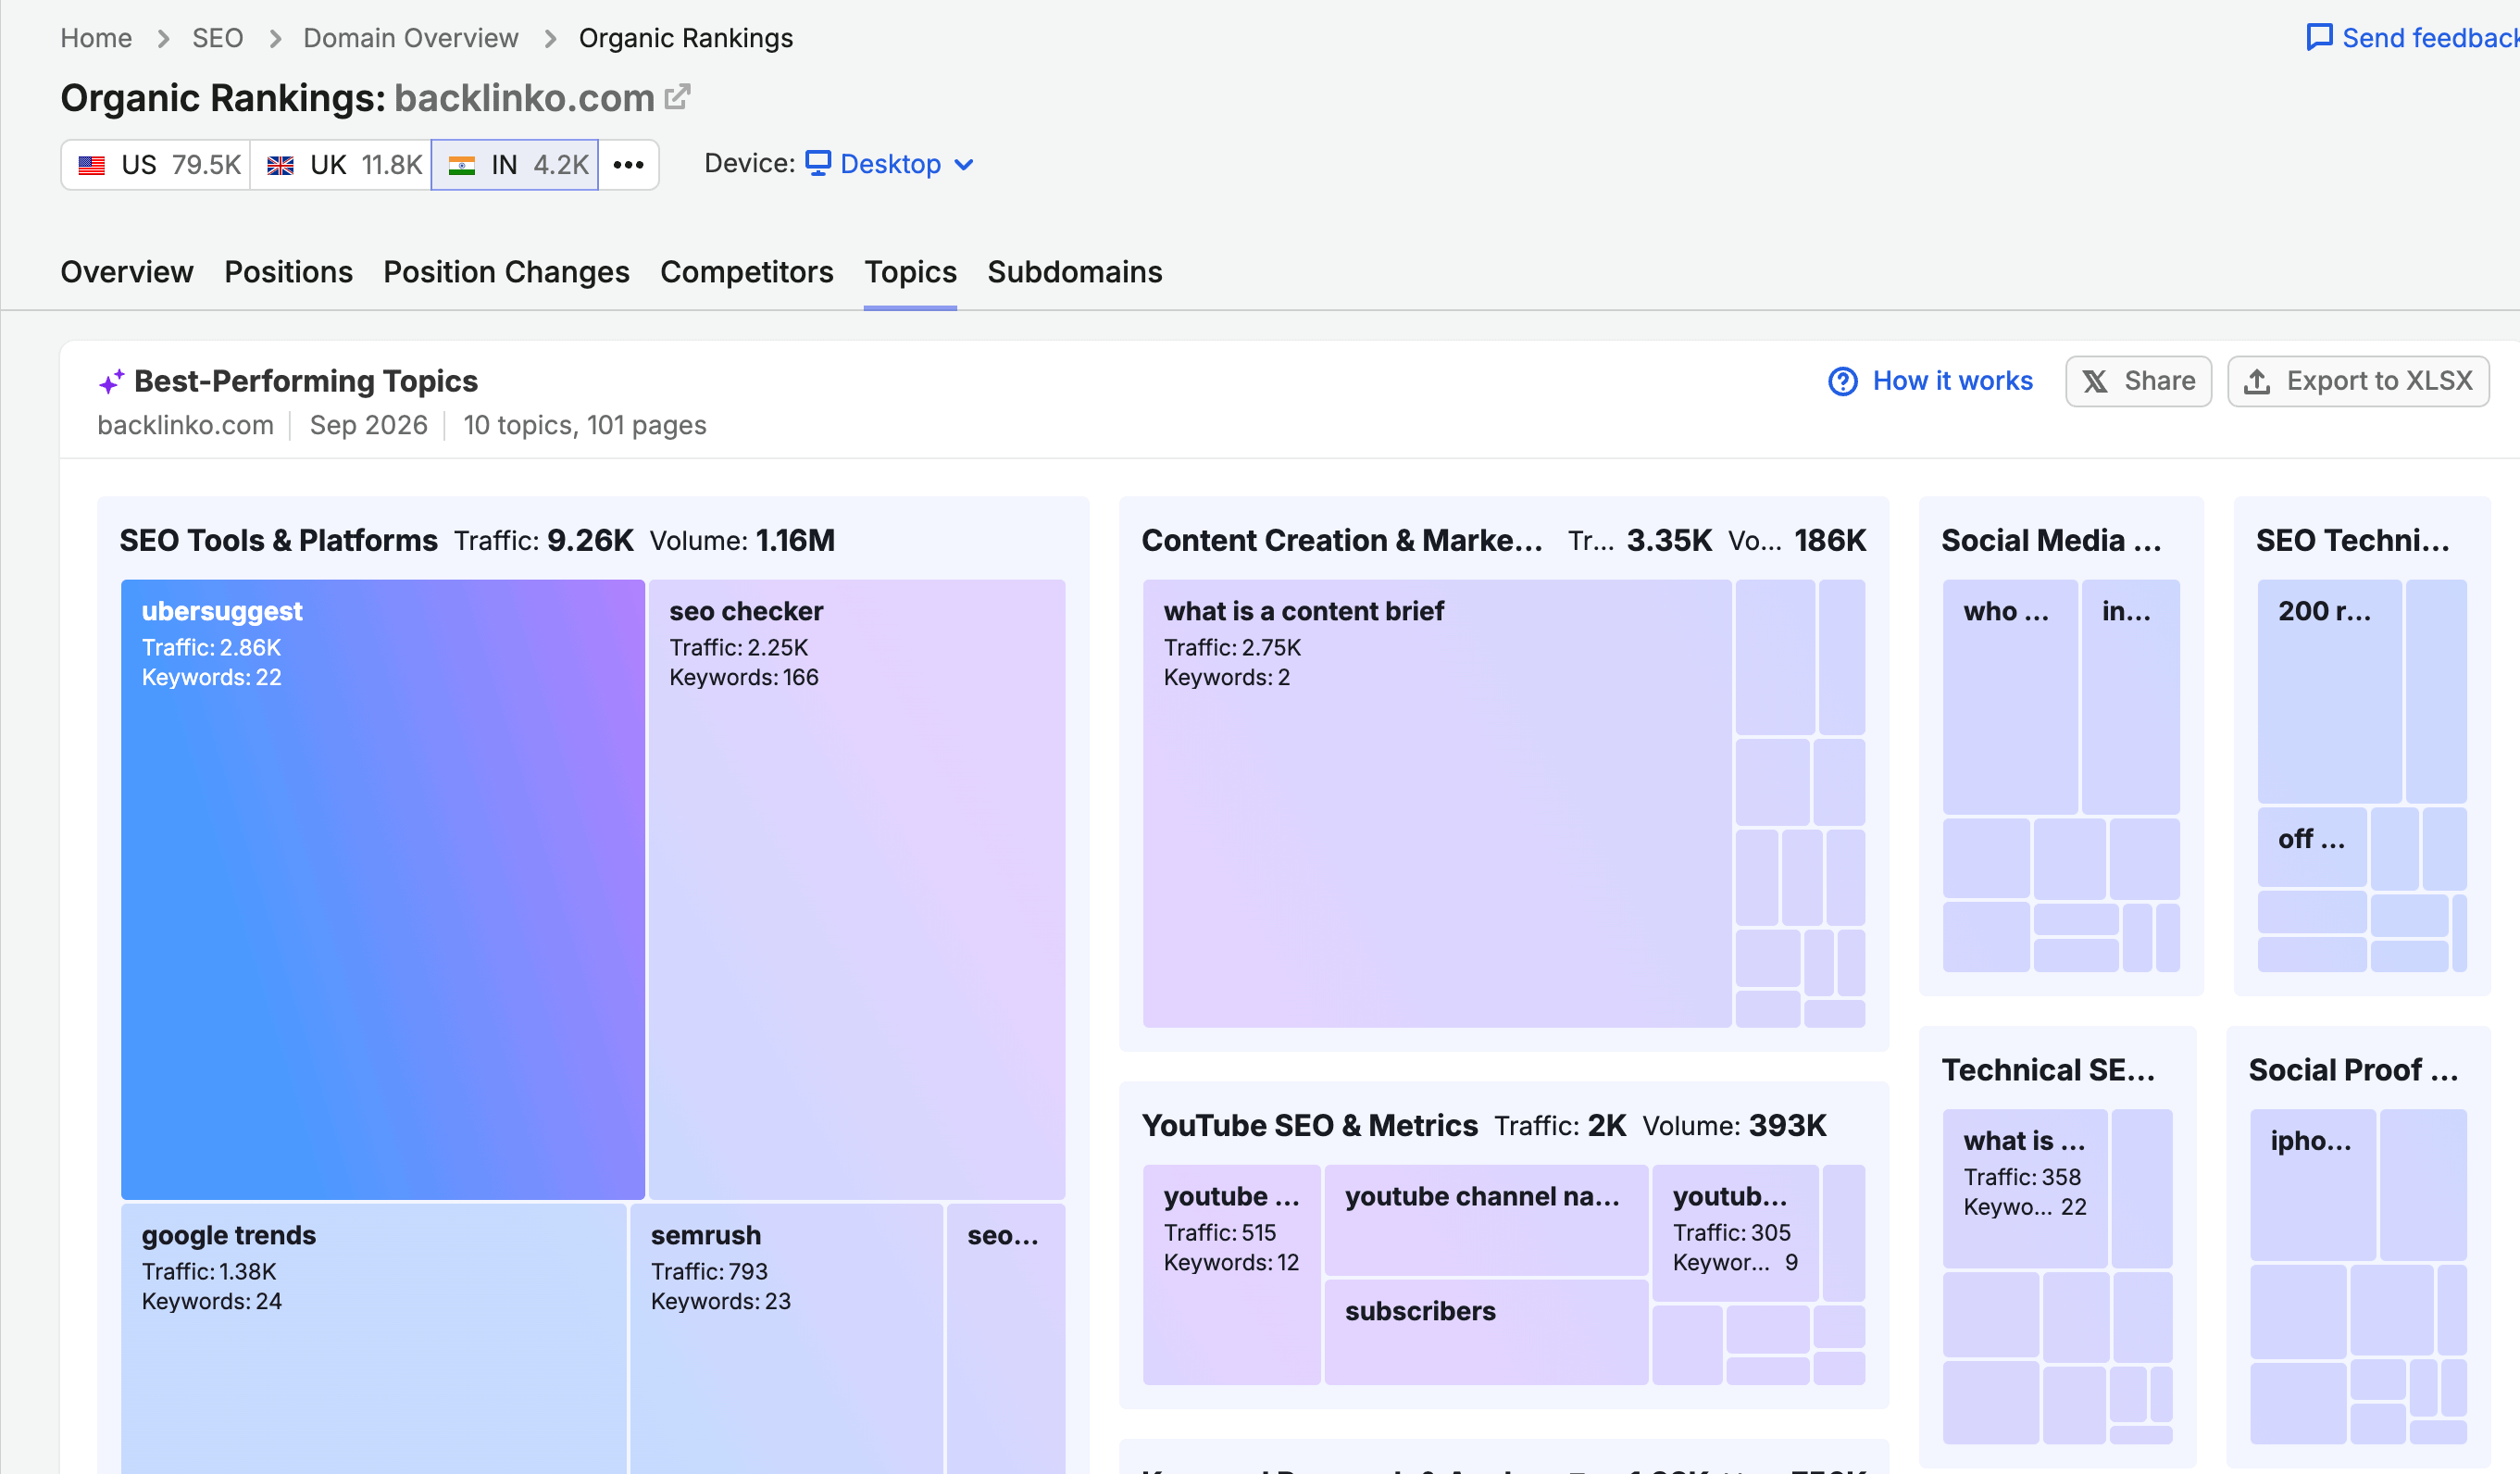Screen dimensions: 2520x1474
Task: Click the YouTube SEO & Metrics topic heading
Action: coord(1309,1125)
